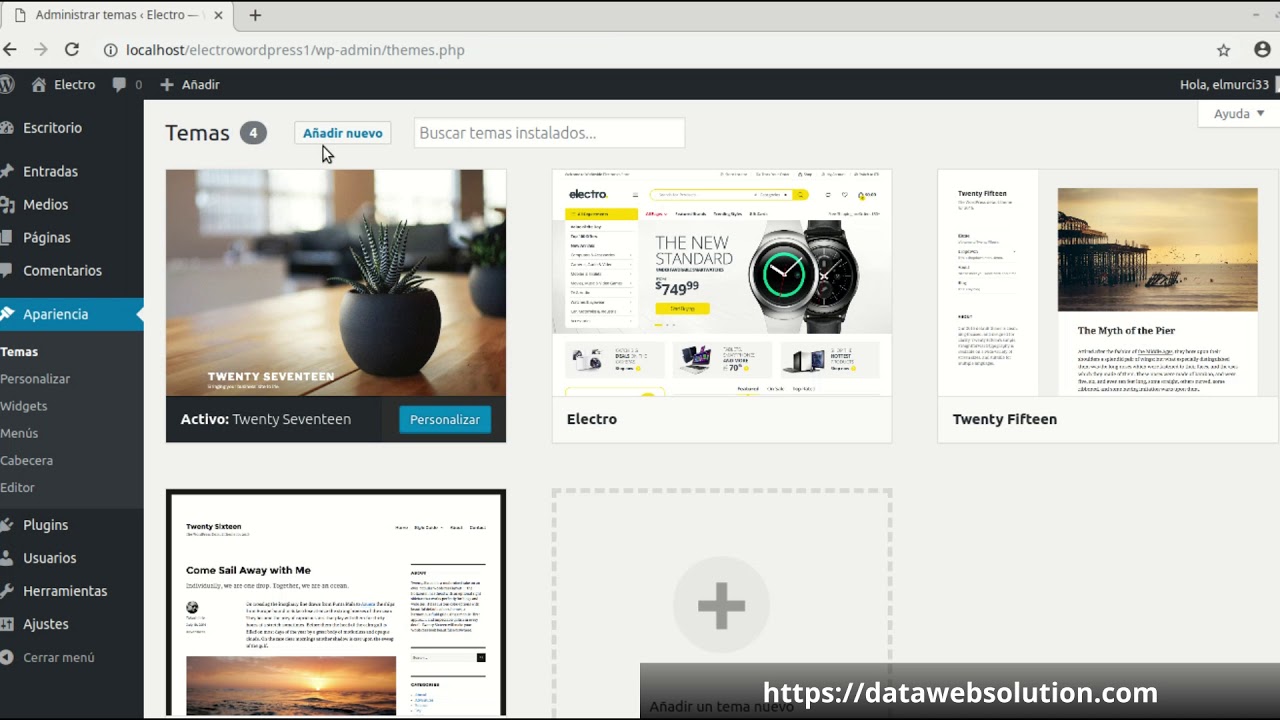Screen dimensions: 1280x720
Task: Focus the Buscar temas instalados field
Action: point(549,133)
